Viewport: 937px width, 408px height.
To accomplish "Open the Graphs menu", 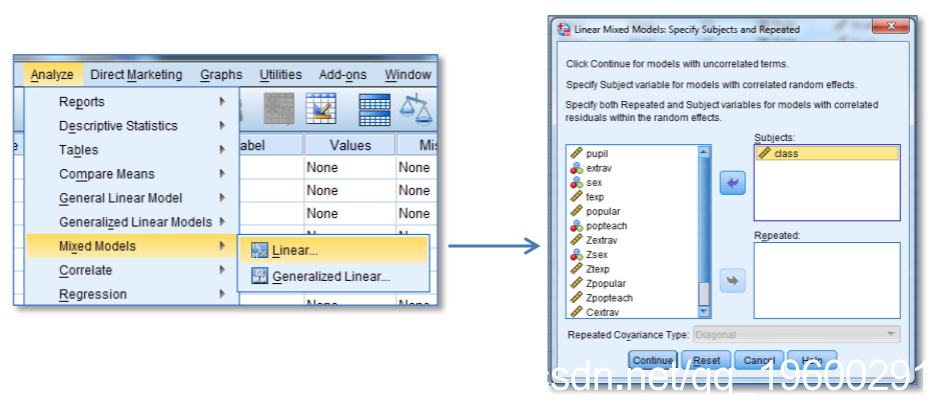I will click(x=221, y=75).
